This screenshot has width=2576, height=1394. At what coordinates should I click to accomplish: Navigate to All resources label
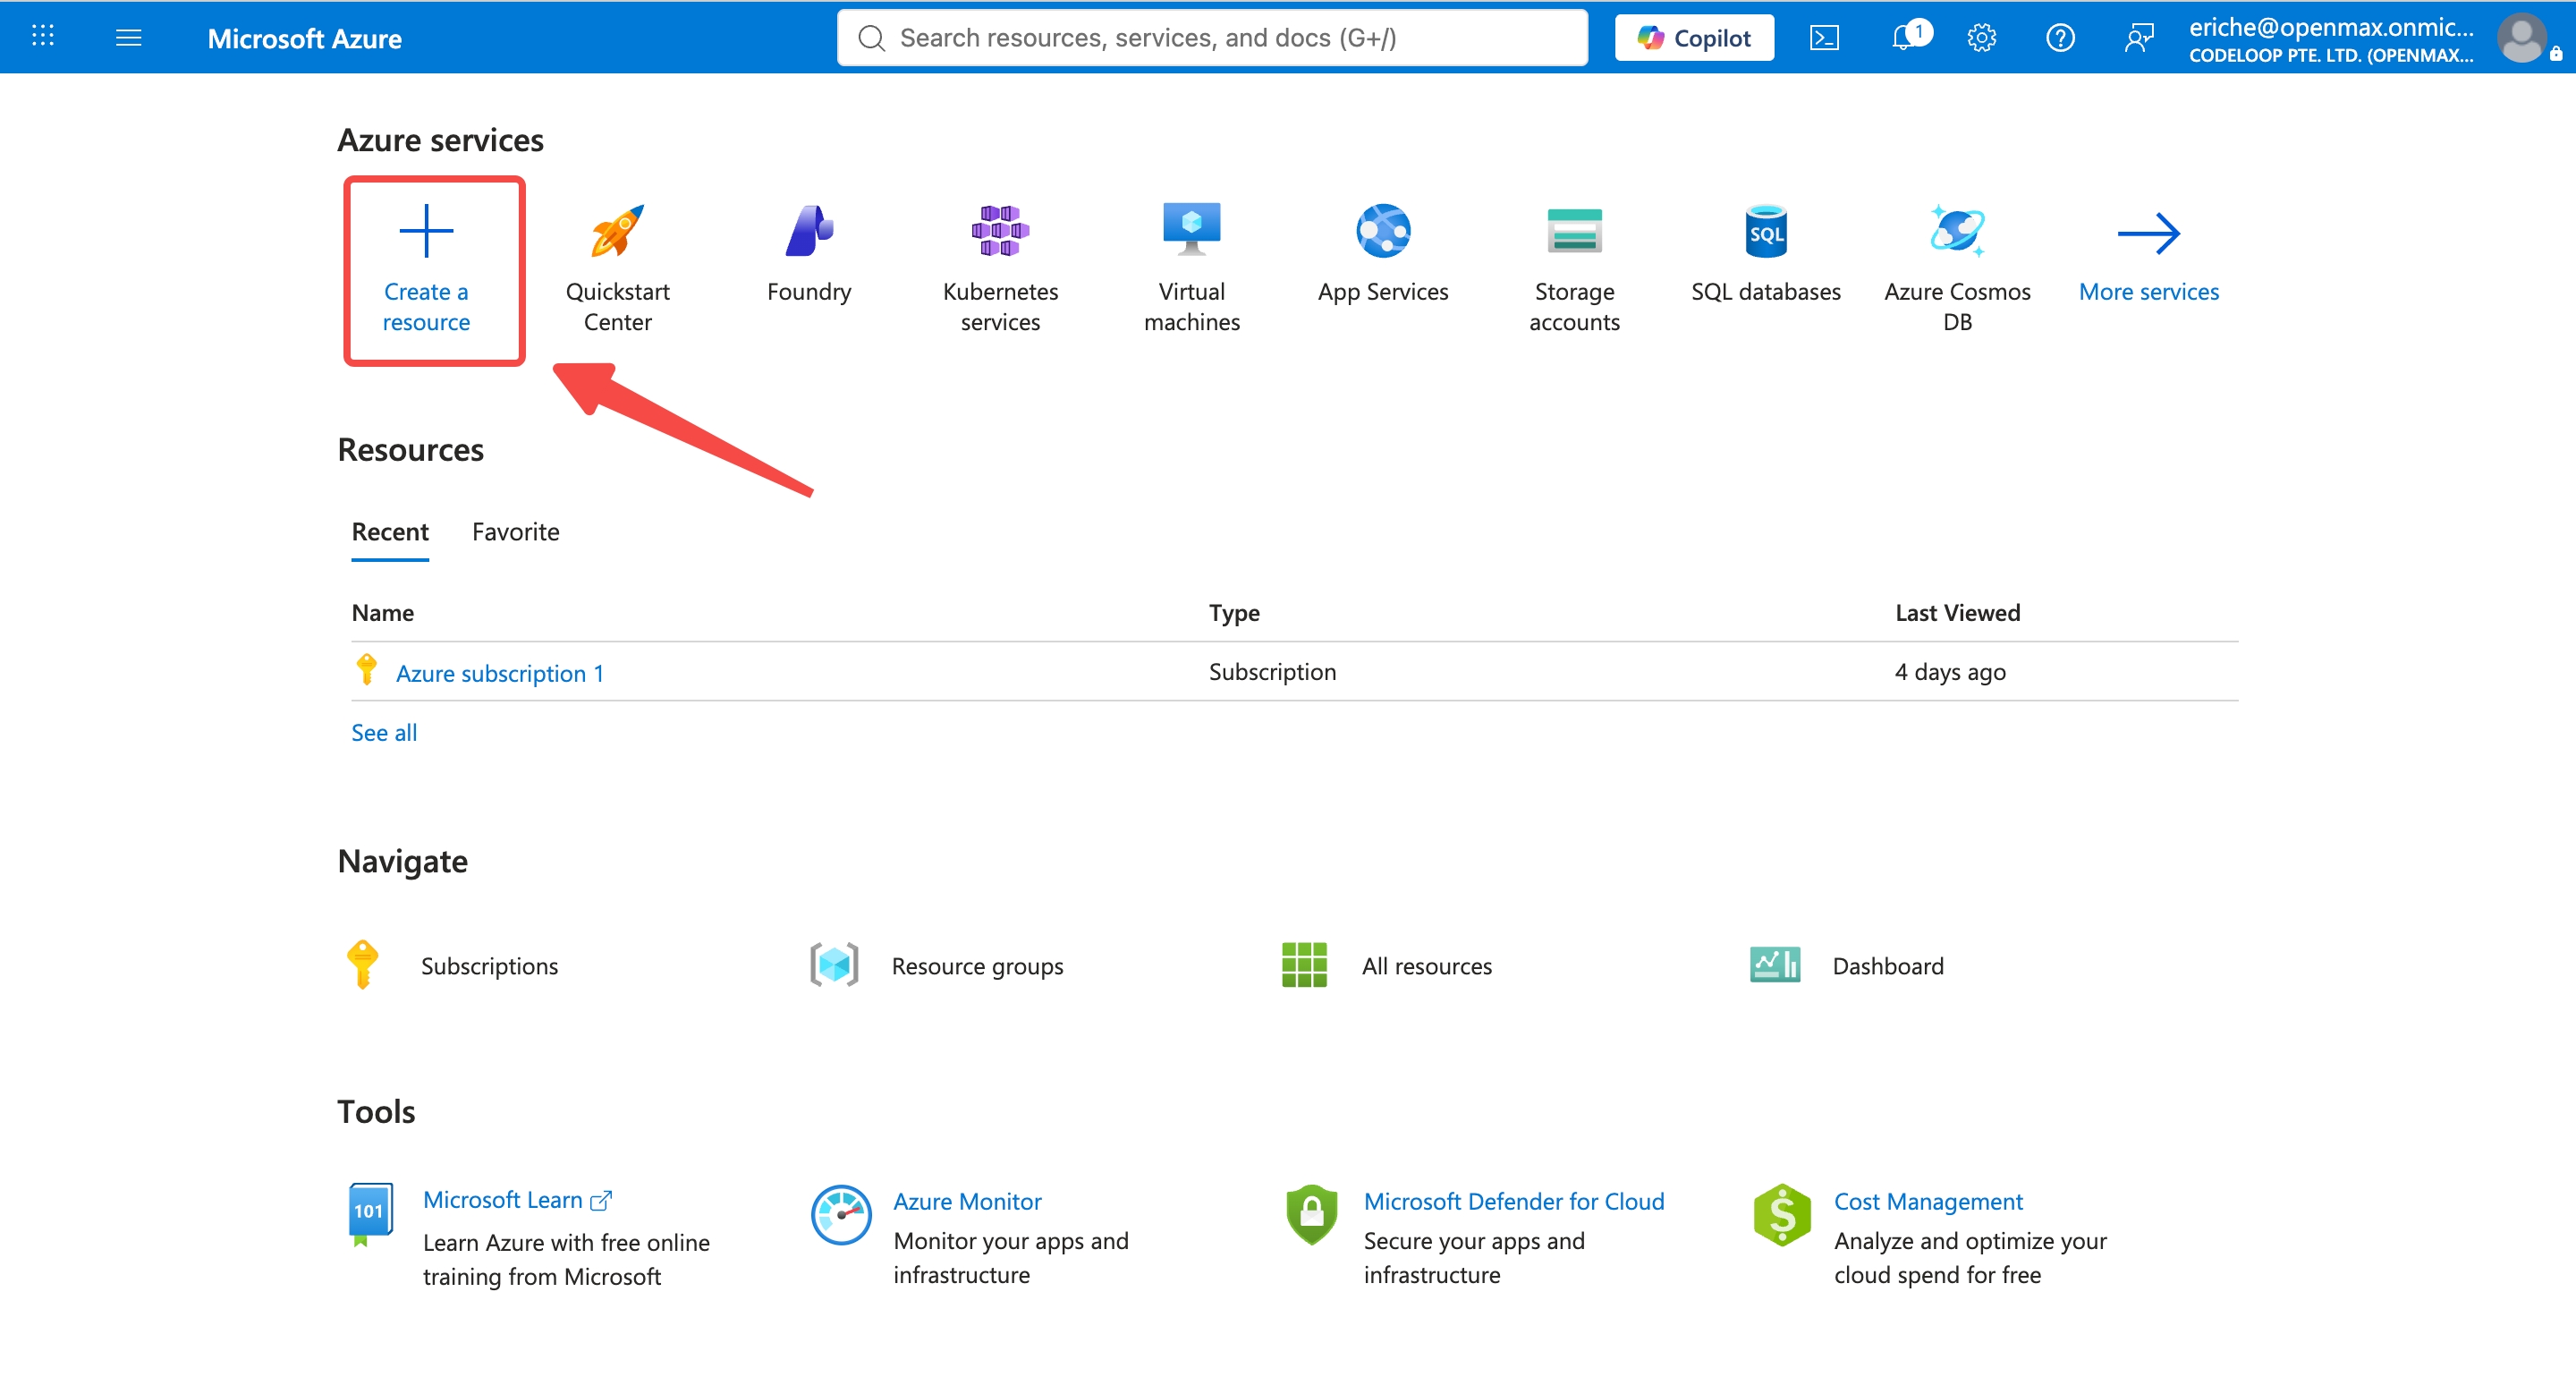coord(1426,966)
